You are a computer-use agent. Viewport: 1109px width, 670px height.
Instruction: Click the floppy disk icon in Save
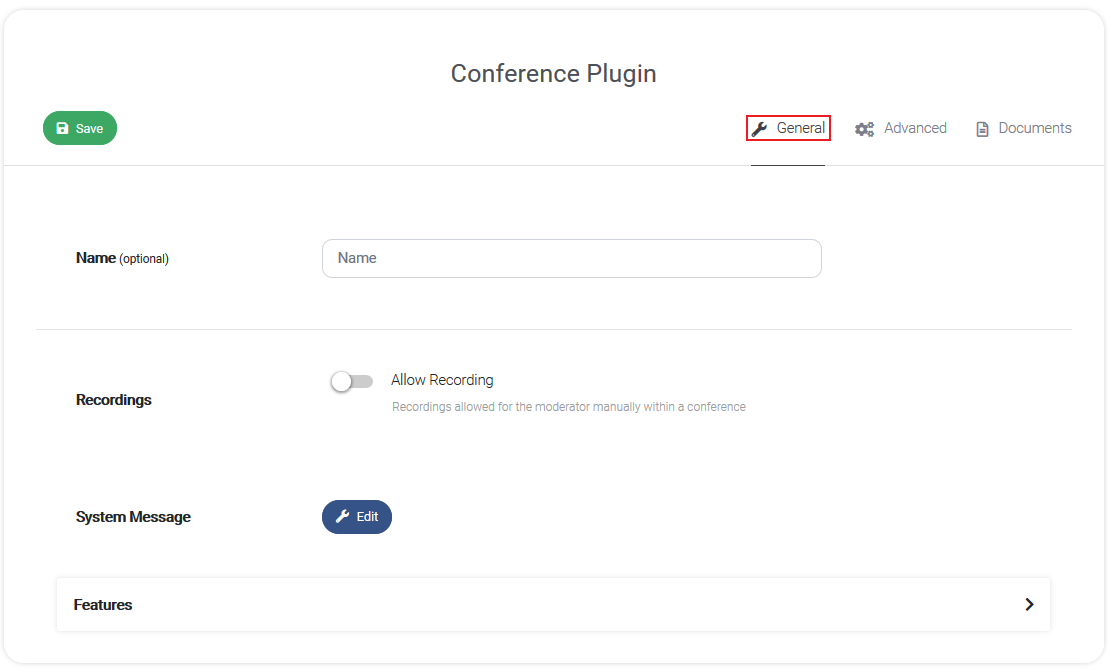click(62, 128)
